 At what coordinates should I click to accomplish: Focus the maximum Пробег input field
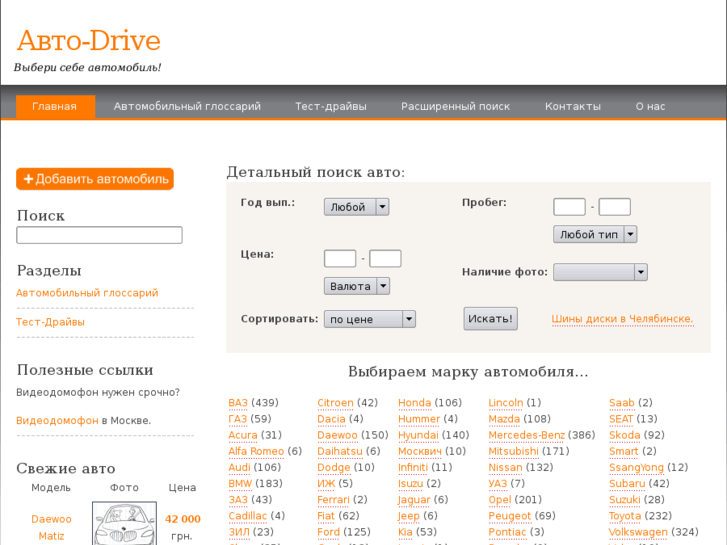pyautogui.click(x=615, y=207)
